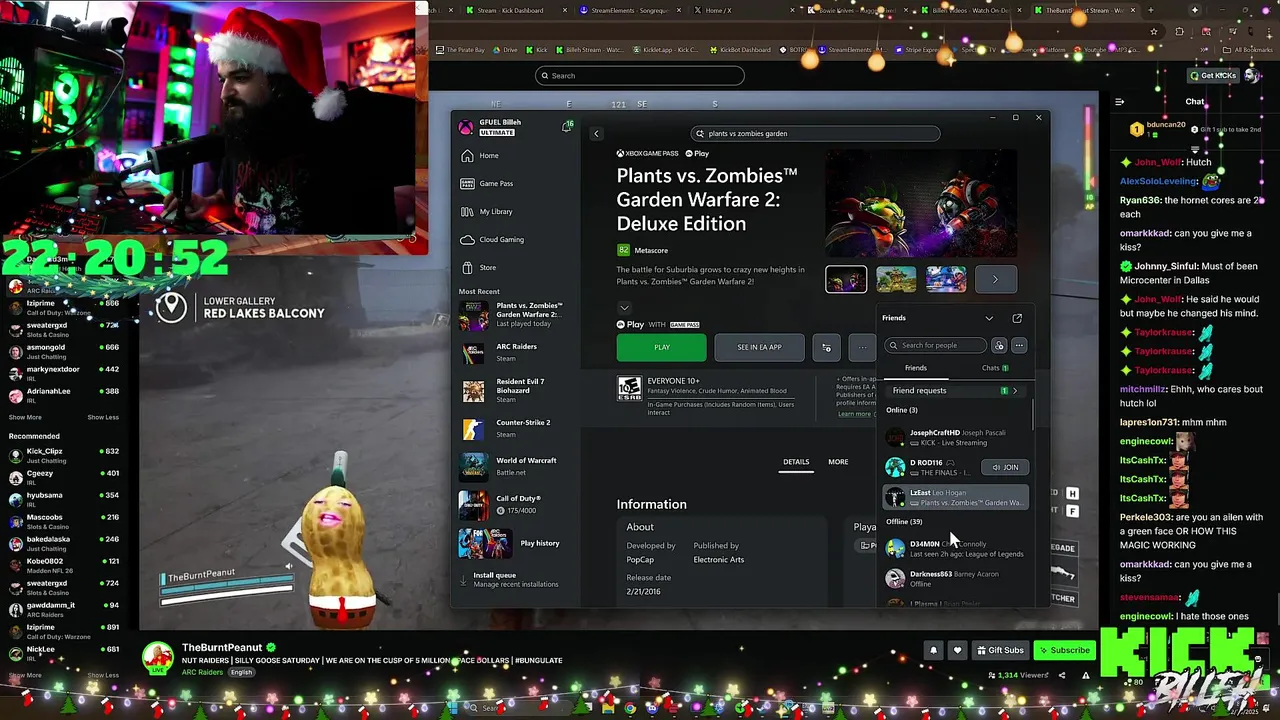The image size is (1280, 720).
Task: Select friend JosephCraftHD
Action: coord(955,438)
